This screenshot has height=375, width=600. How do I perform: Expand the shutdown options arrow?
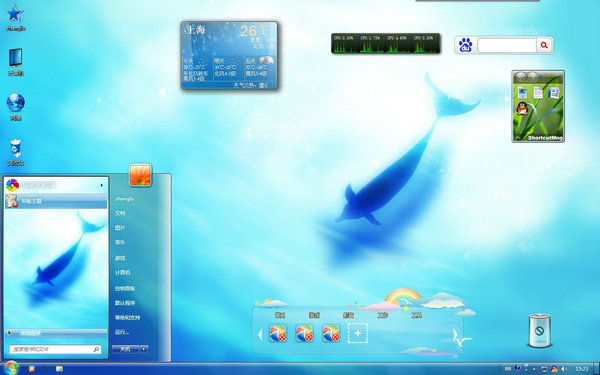144,349
